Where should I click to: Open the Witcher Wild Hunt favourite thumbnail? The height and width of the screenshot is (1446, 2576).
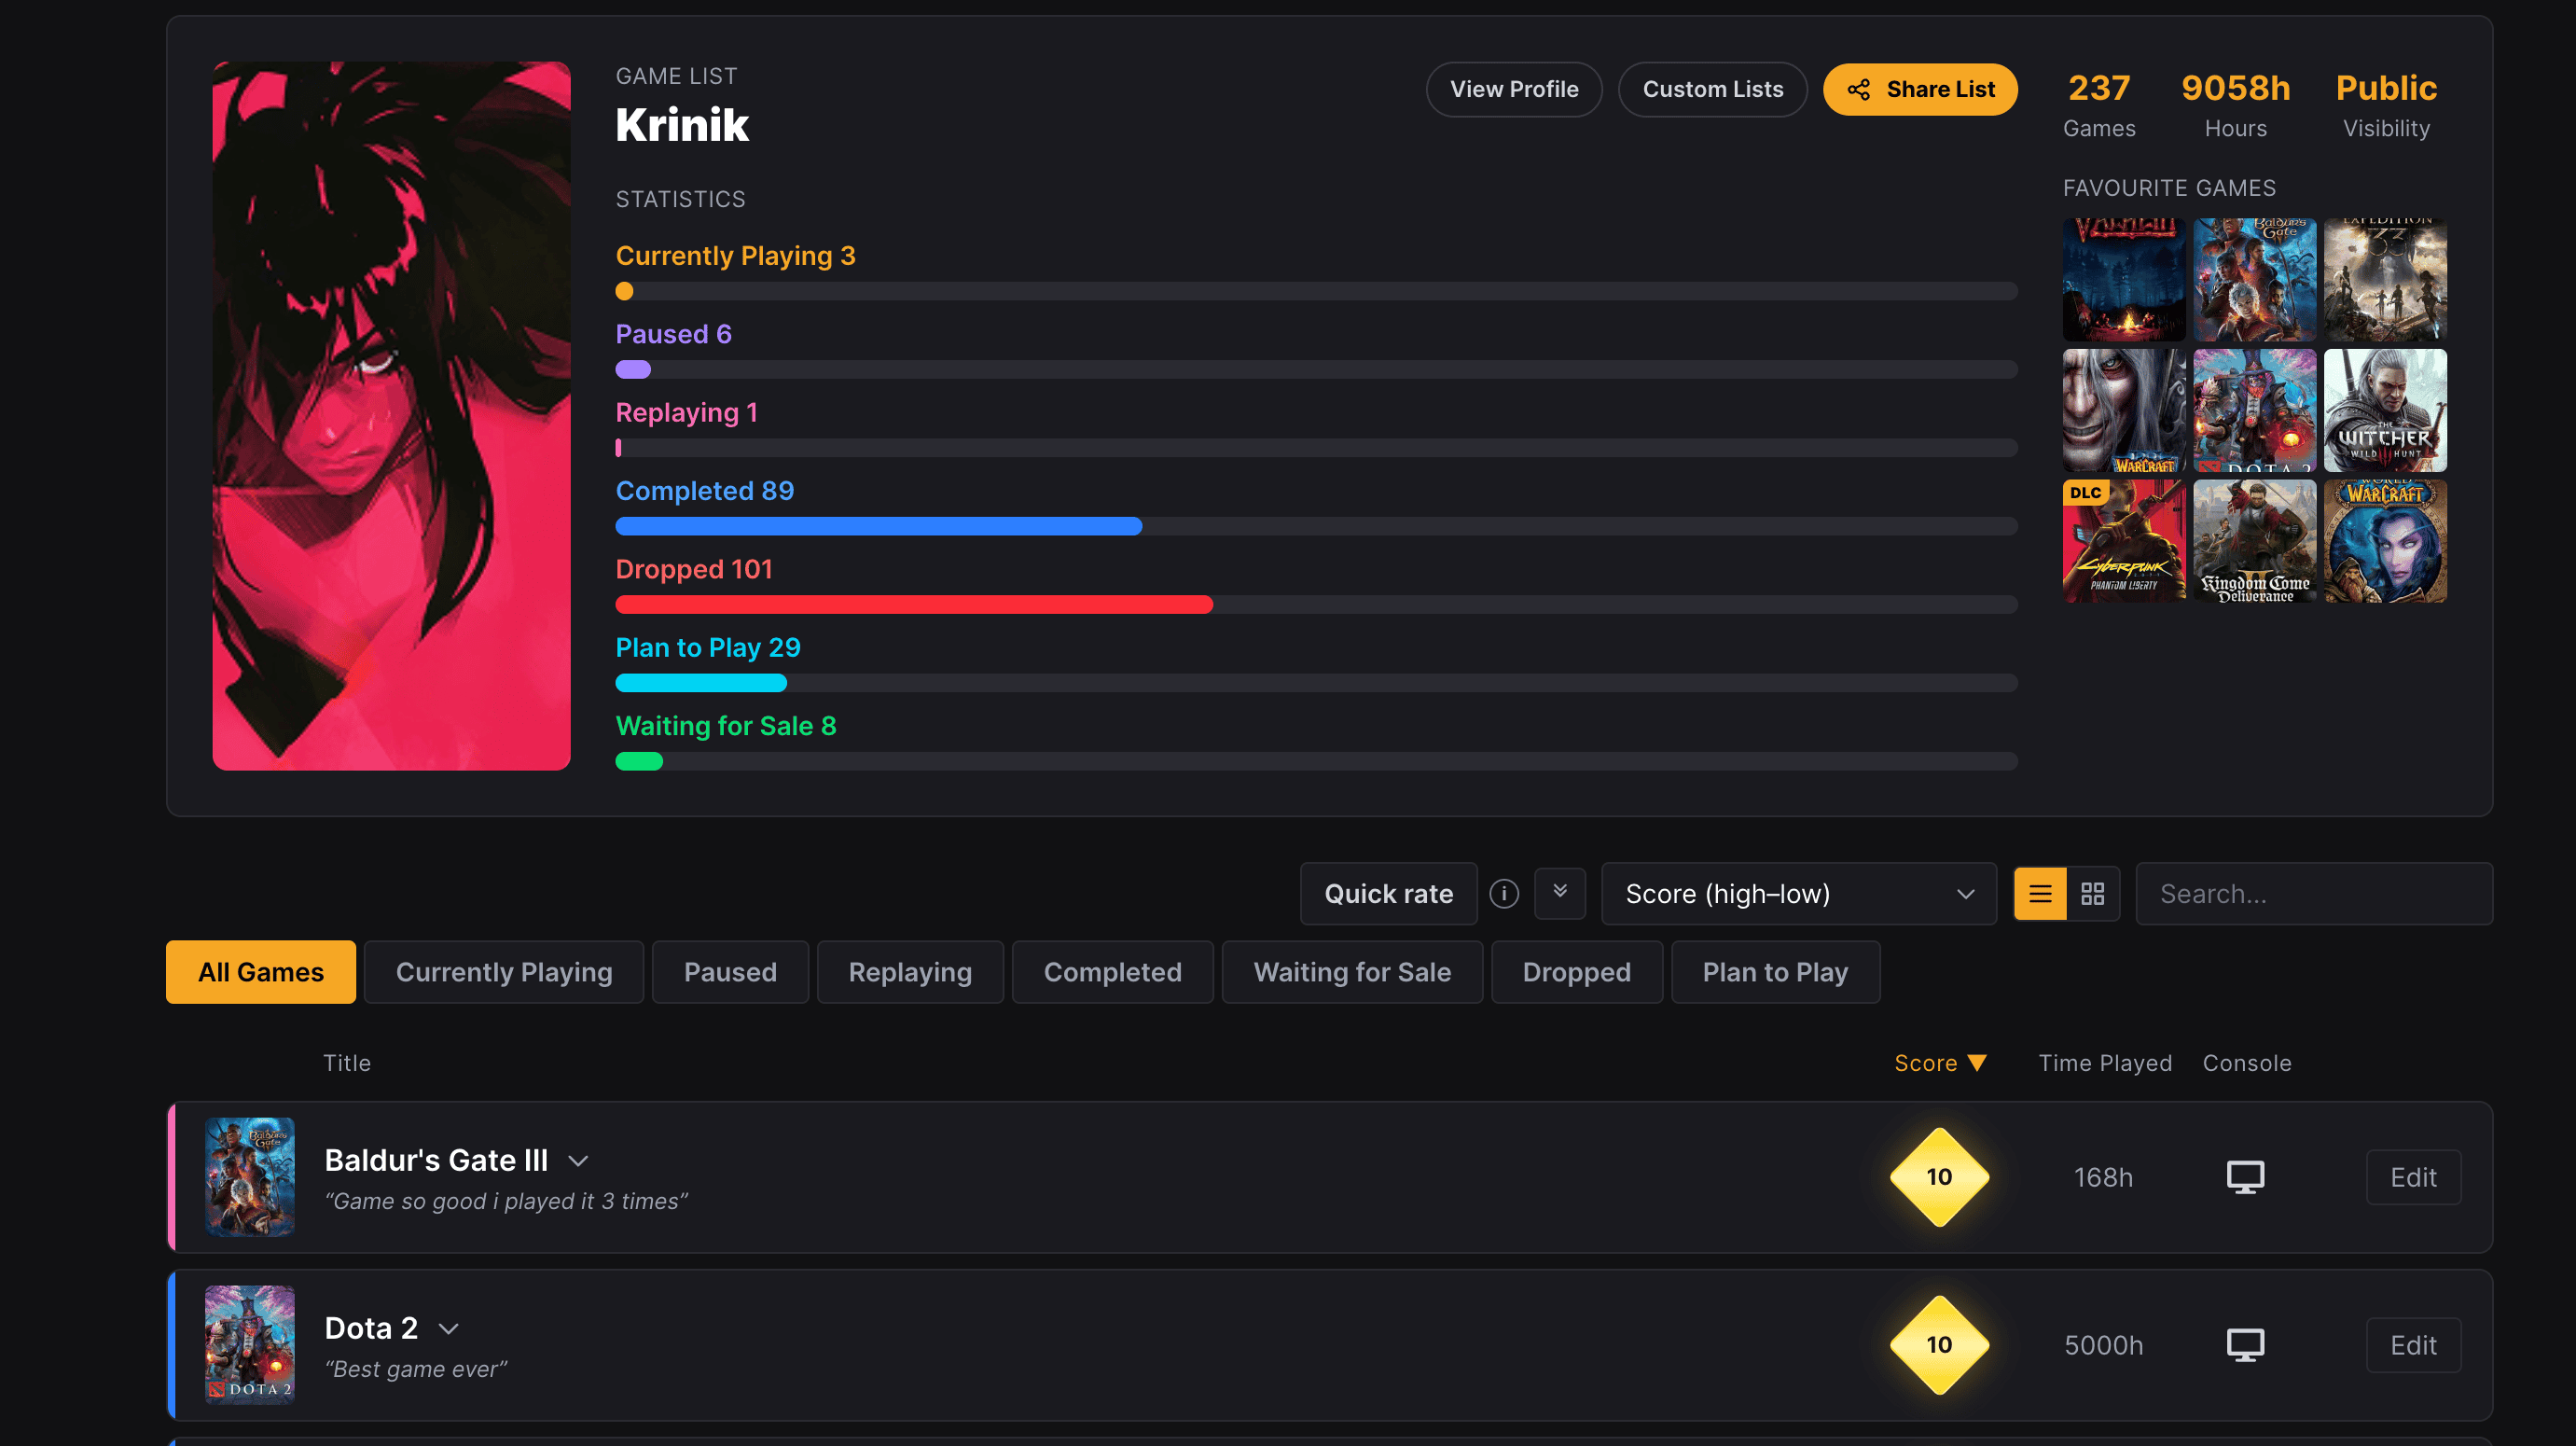2384,410
